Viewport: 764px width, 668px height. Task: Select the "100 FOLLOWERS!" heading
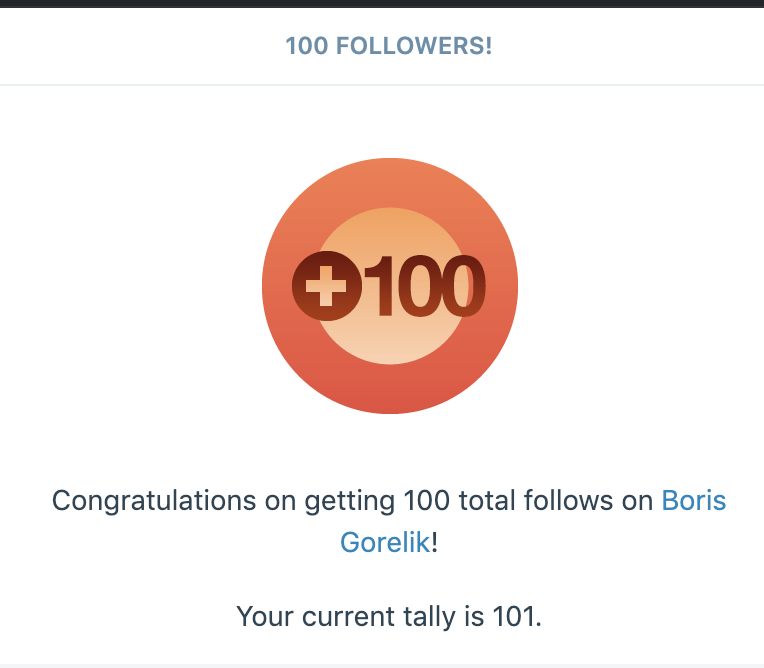[x=389, y=46]
